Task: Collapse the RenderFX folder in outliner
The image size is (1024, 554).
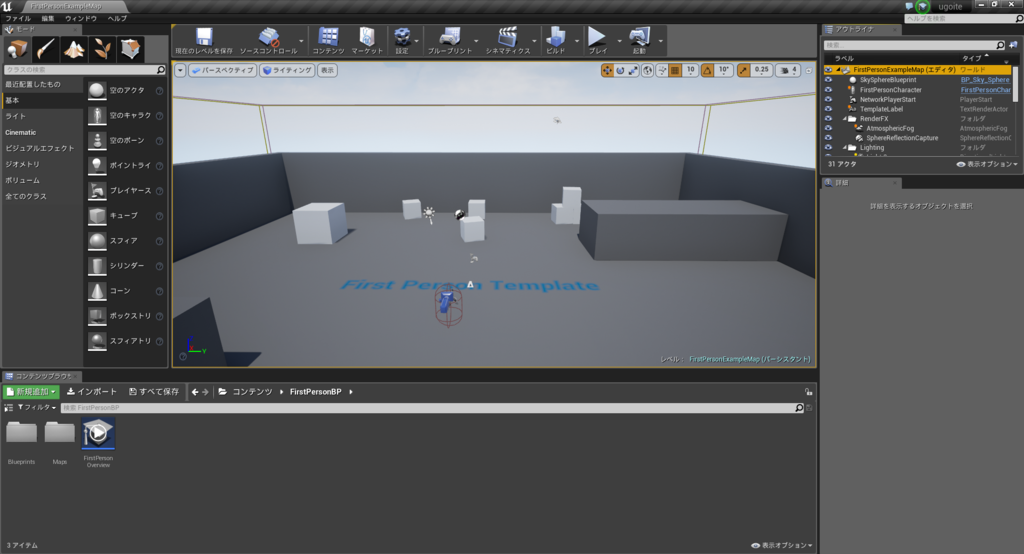Action: 844,119
